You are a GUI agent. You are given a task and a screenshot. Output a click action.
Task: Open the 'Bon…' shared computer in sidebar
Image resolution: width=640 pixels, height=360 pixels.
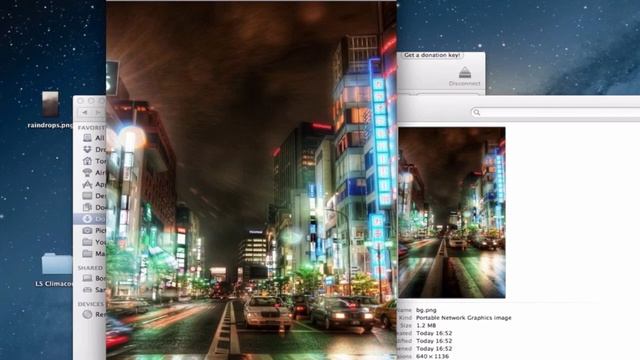93,278
